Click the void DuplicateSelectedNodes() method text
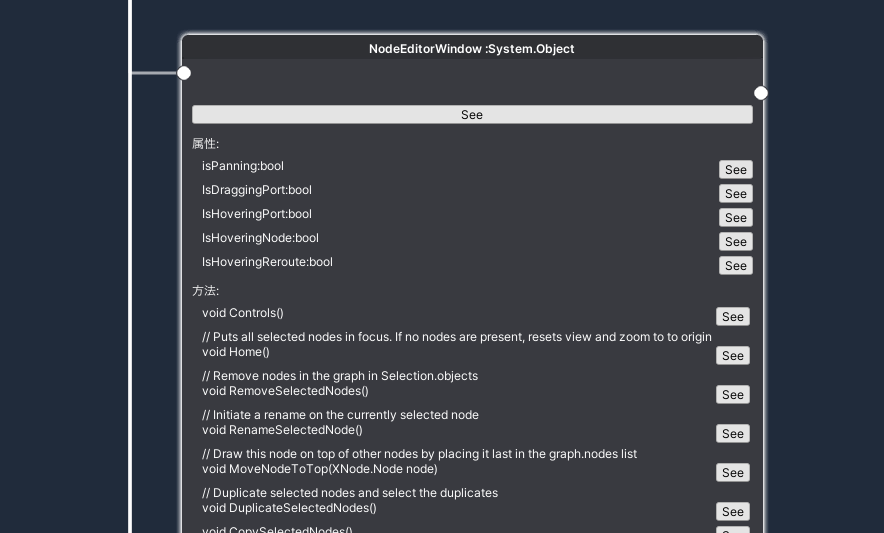Viewport: 884px width, 533px height. pyautogui.click(x=289, y=508)
